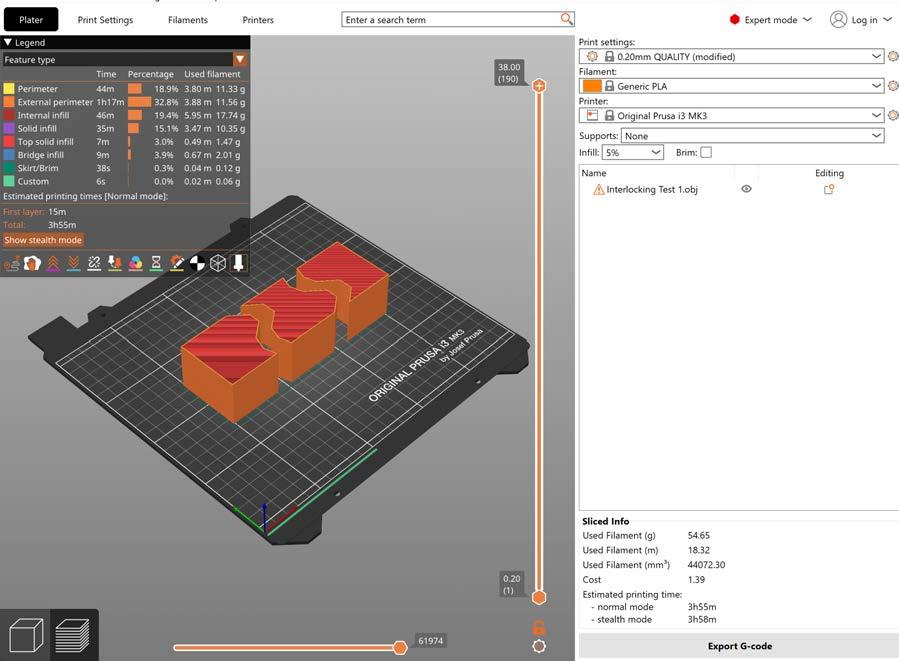Switch to the Plater tab
This screenshot has height=661, width=899.
[31, 19]
